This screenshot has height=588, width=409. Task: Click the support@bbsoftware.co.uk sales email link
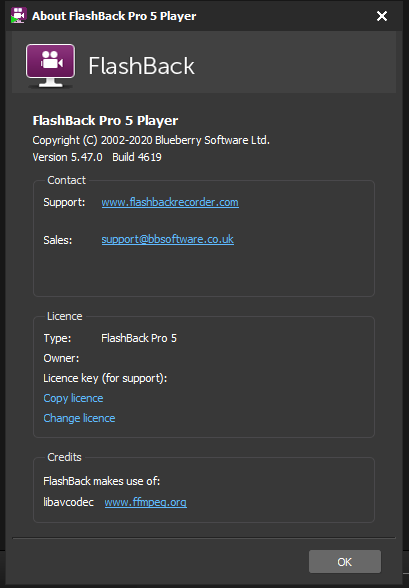[x=168, y=239]
